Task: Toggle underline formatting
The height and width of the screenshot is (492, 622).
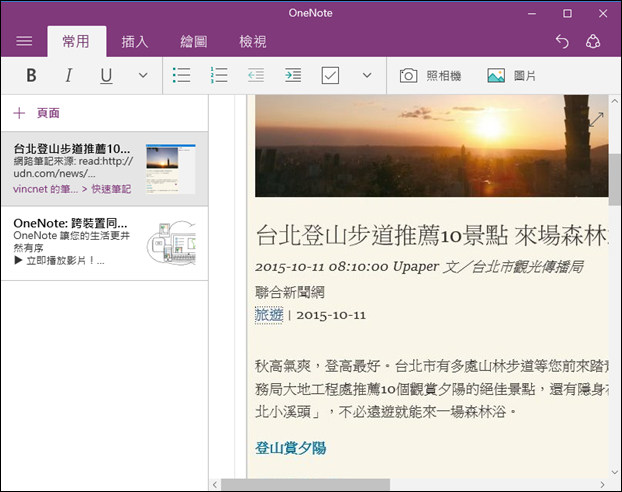Action: [106, 75]
